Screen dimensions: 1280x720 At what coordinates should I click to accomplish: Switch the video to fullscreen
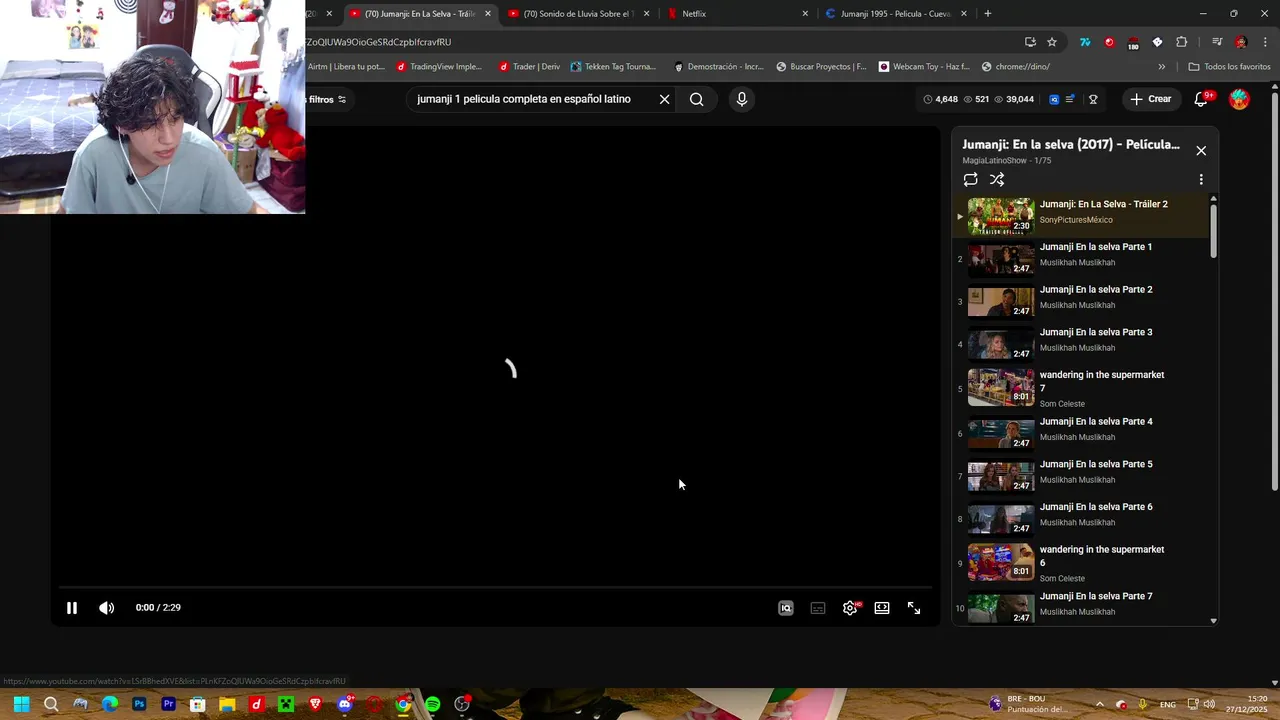point(914,608)
